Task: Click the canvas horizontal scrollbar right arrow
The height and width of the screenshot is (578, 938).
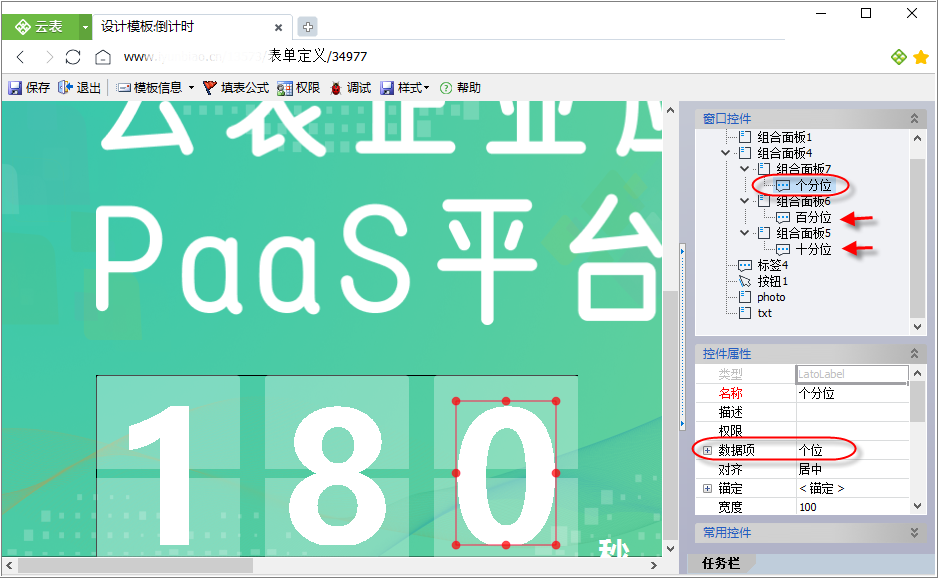Action: click(654, 565)
